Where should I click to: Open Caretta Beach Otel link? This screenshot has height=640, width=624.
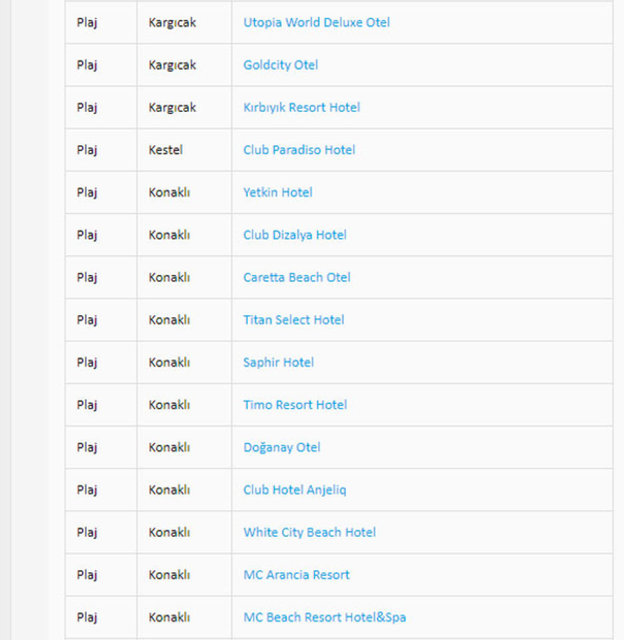296,277
